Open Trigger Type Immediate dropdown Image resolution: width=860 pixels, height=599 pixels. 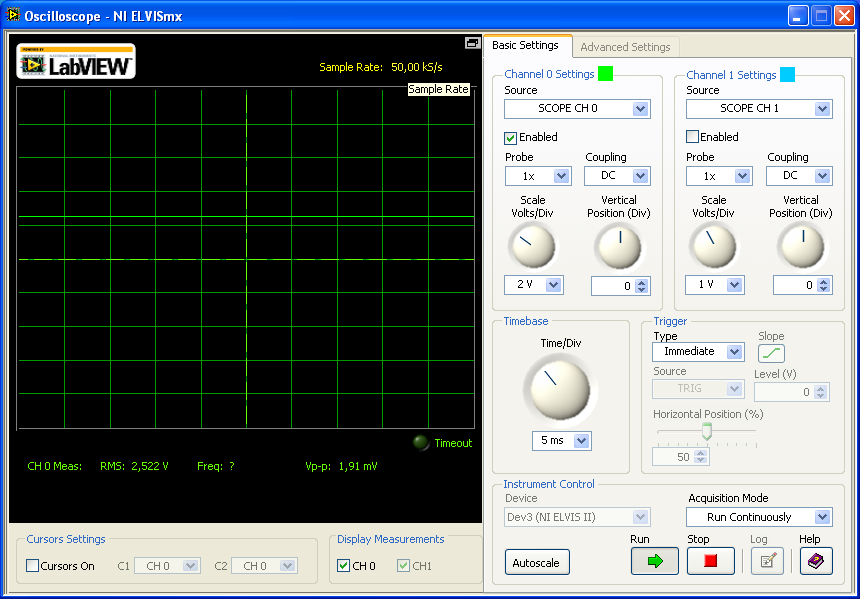pyautogui.click(x=698, y=352)
